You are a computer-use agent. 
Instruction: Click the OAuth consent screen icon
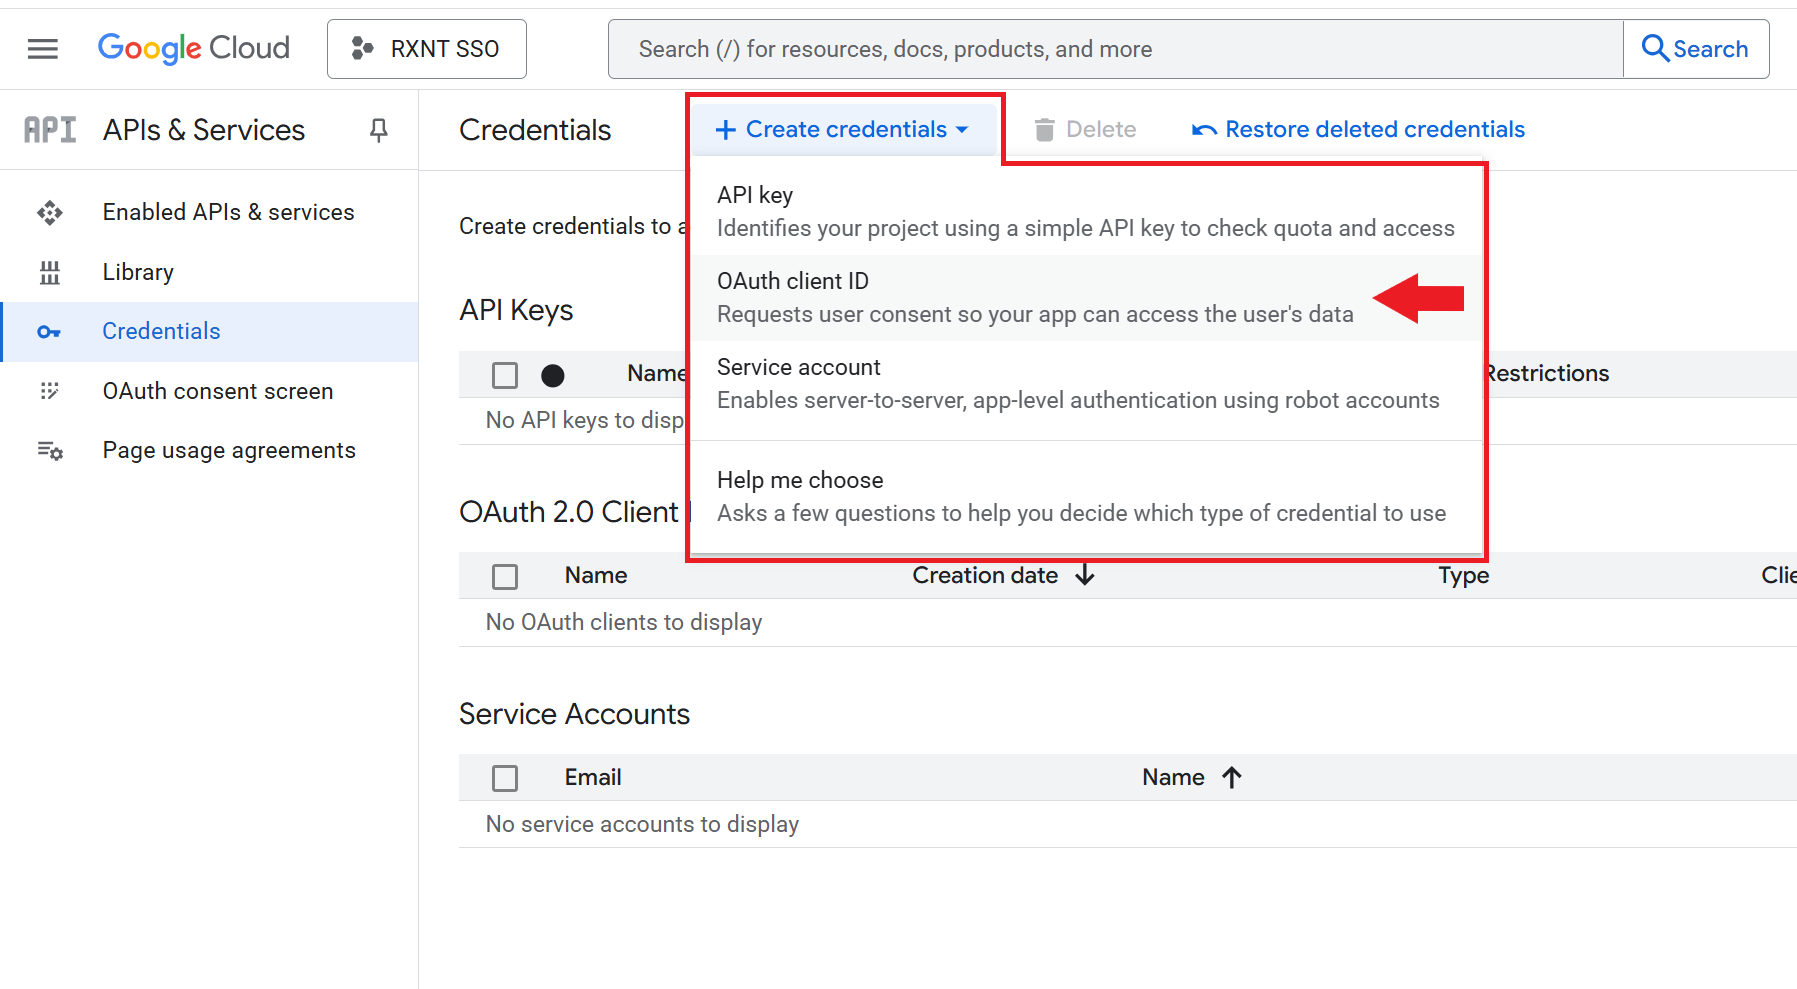click(49, 391)
